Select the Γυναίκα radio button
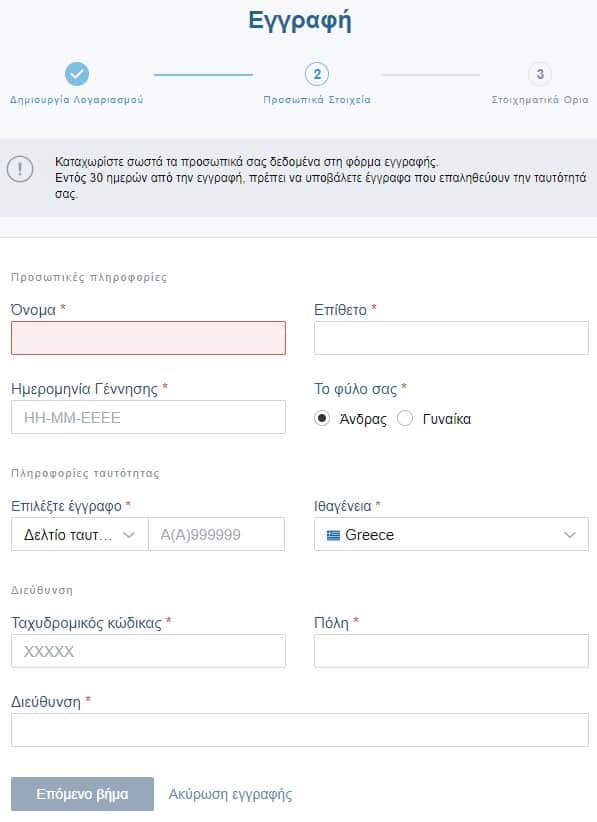The image size is (597, 822). pos(405,418)
